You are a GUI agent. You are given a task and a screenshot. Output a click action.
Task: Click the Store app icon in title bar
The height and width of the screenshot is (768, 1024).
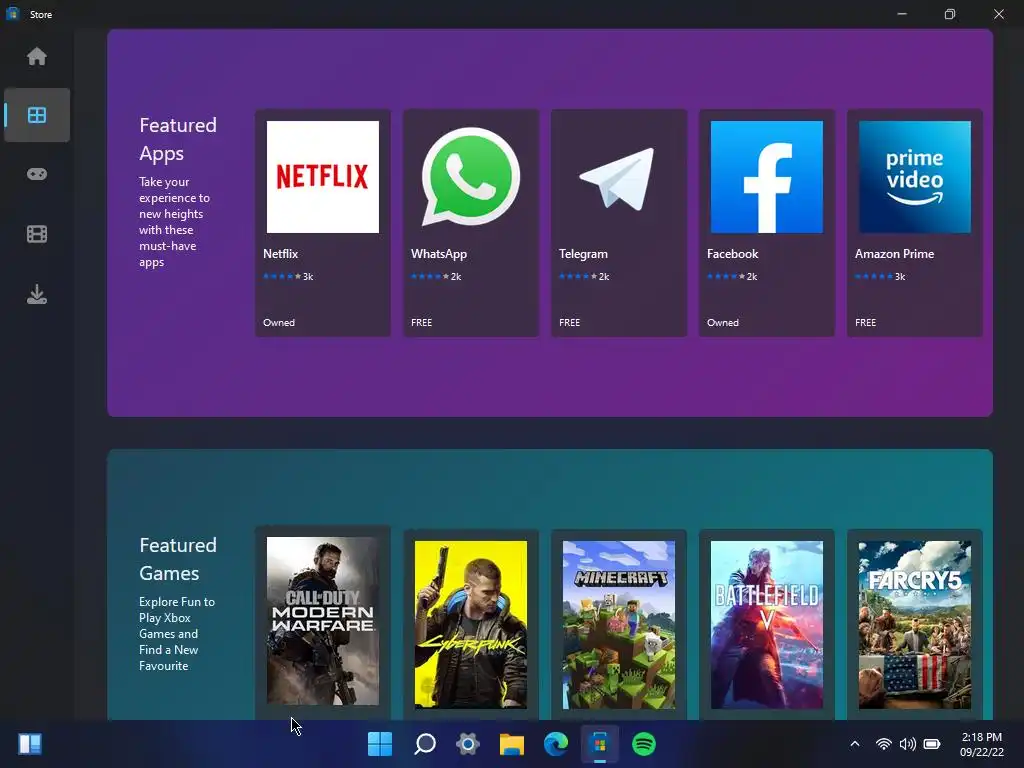click(13, 14)
